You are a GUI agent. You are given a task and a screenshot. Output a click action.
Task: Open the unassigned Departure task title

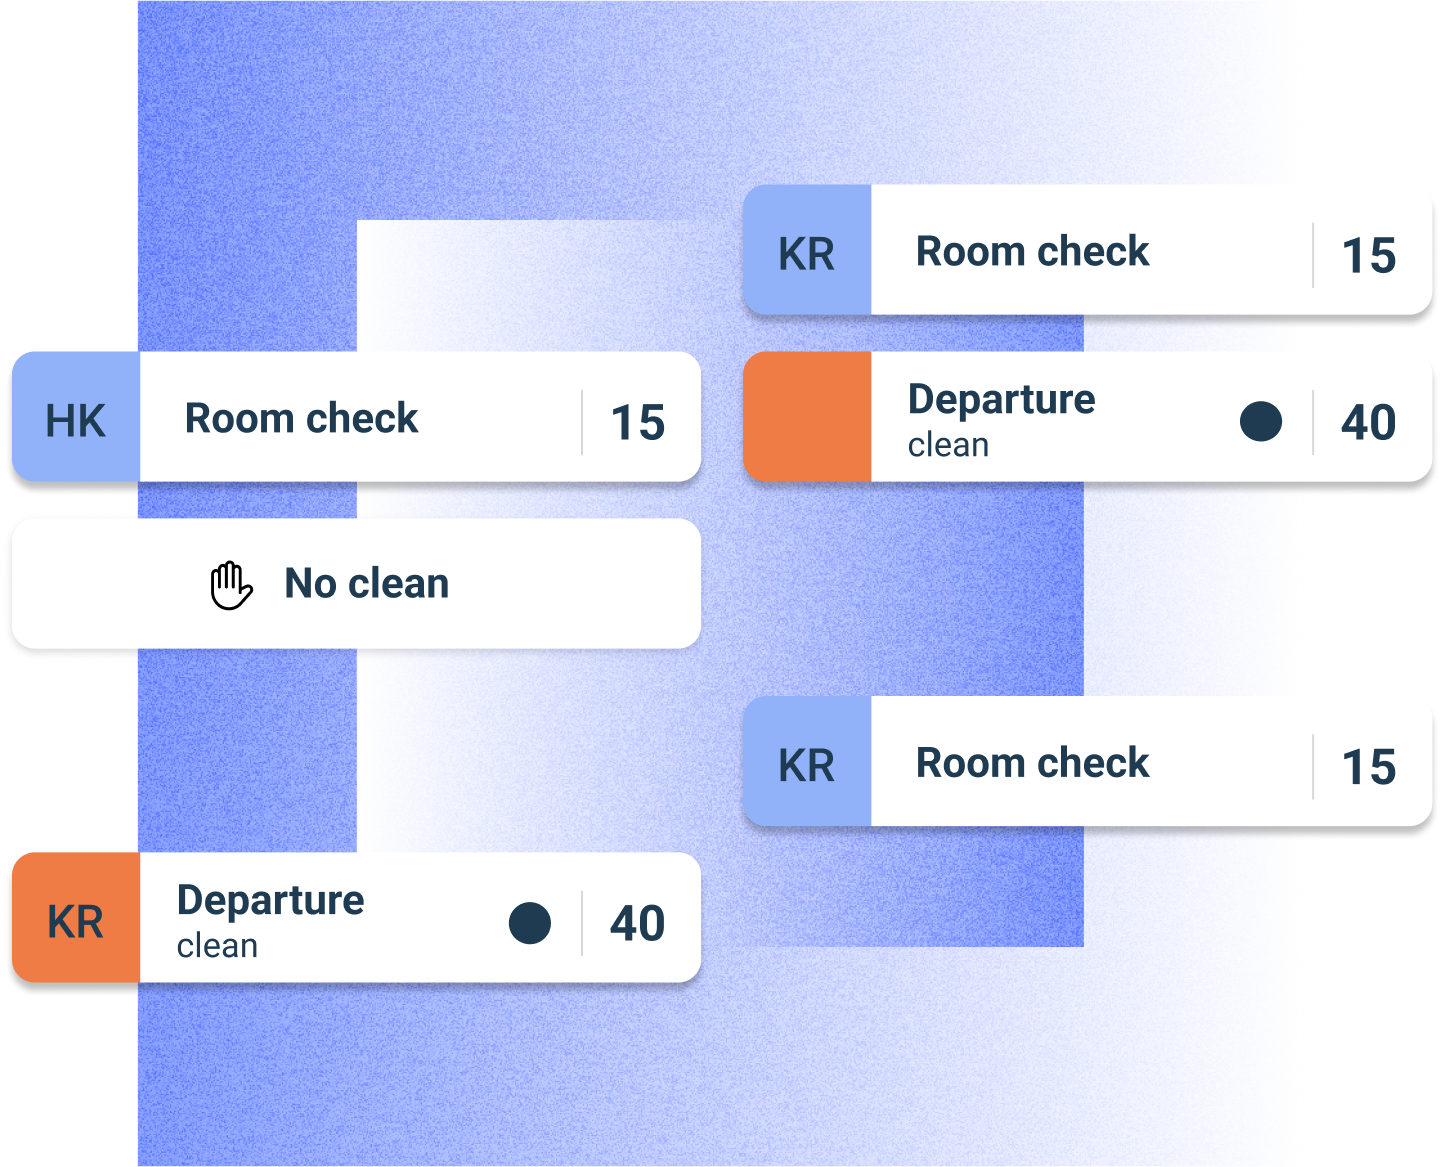click(1001, 399)
